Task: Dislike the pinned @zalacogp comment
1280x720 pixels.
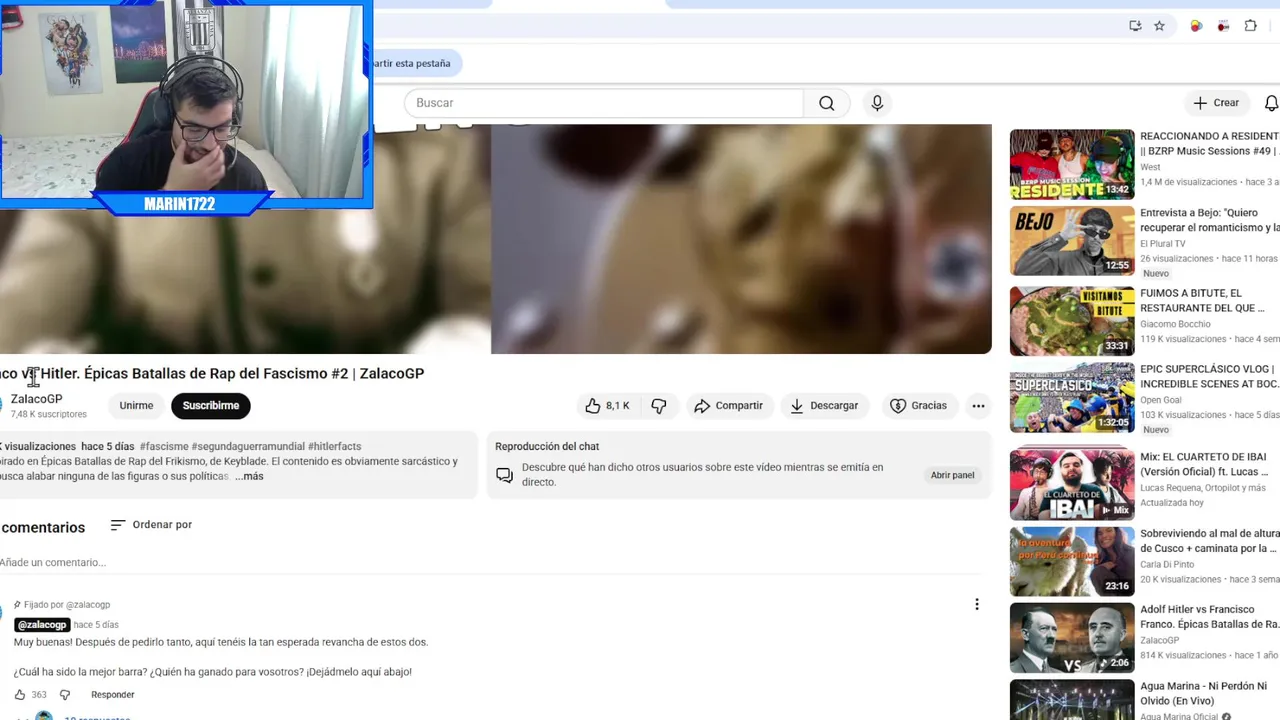Action: click(65, 695)
